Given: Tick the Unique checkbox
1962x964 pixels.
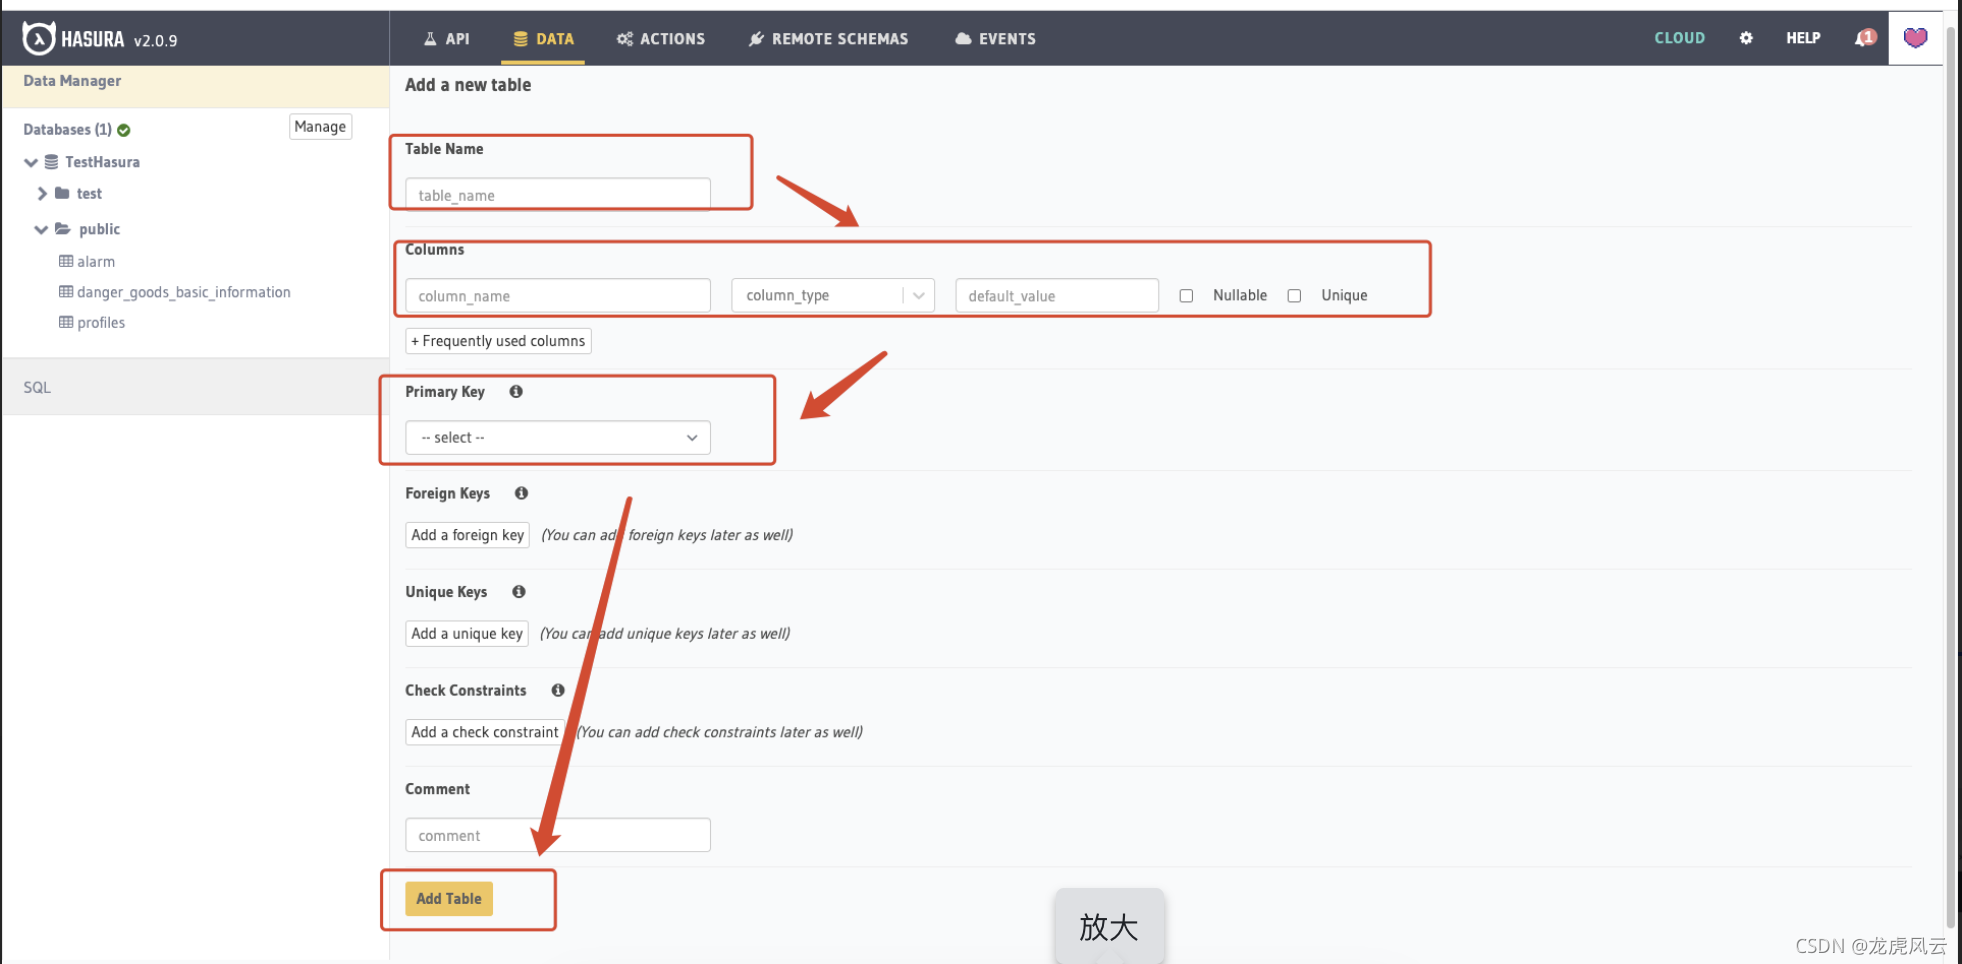Looking at the screenshot, I should point(1294,295).
